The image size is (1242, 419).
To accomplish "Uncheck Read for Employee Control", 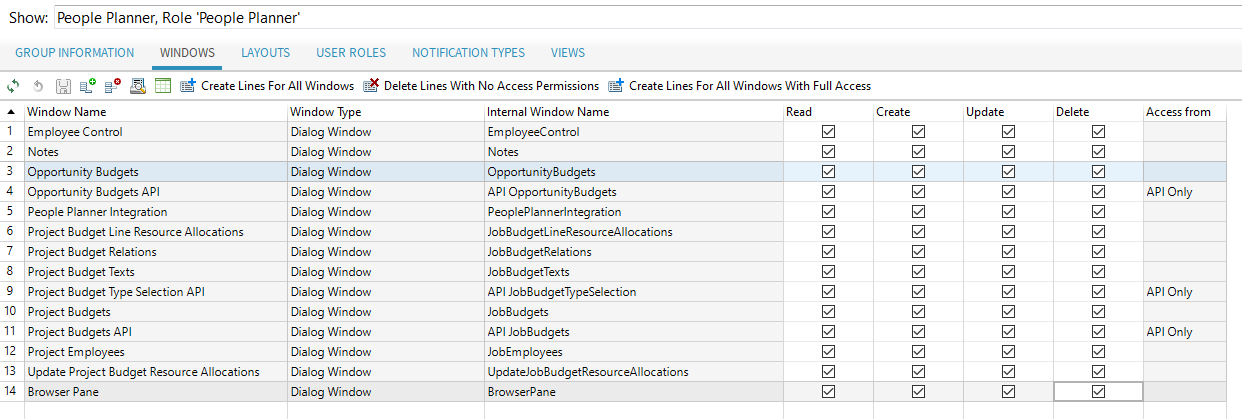I will (x=828, y=132).
